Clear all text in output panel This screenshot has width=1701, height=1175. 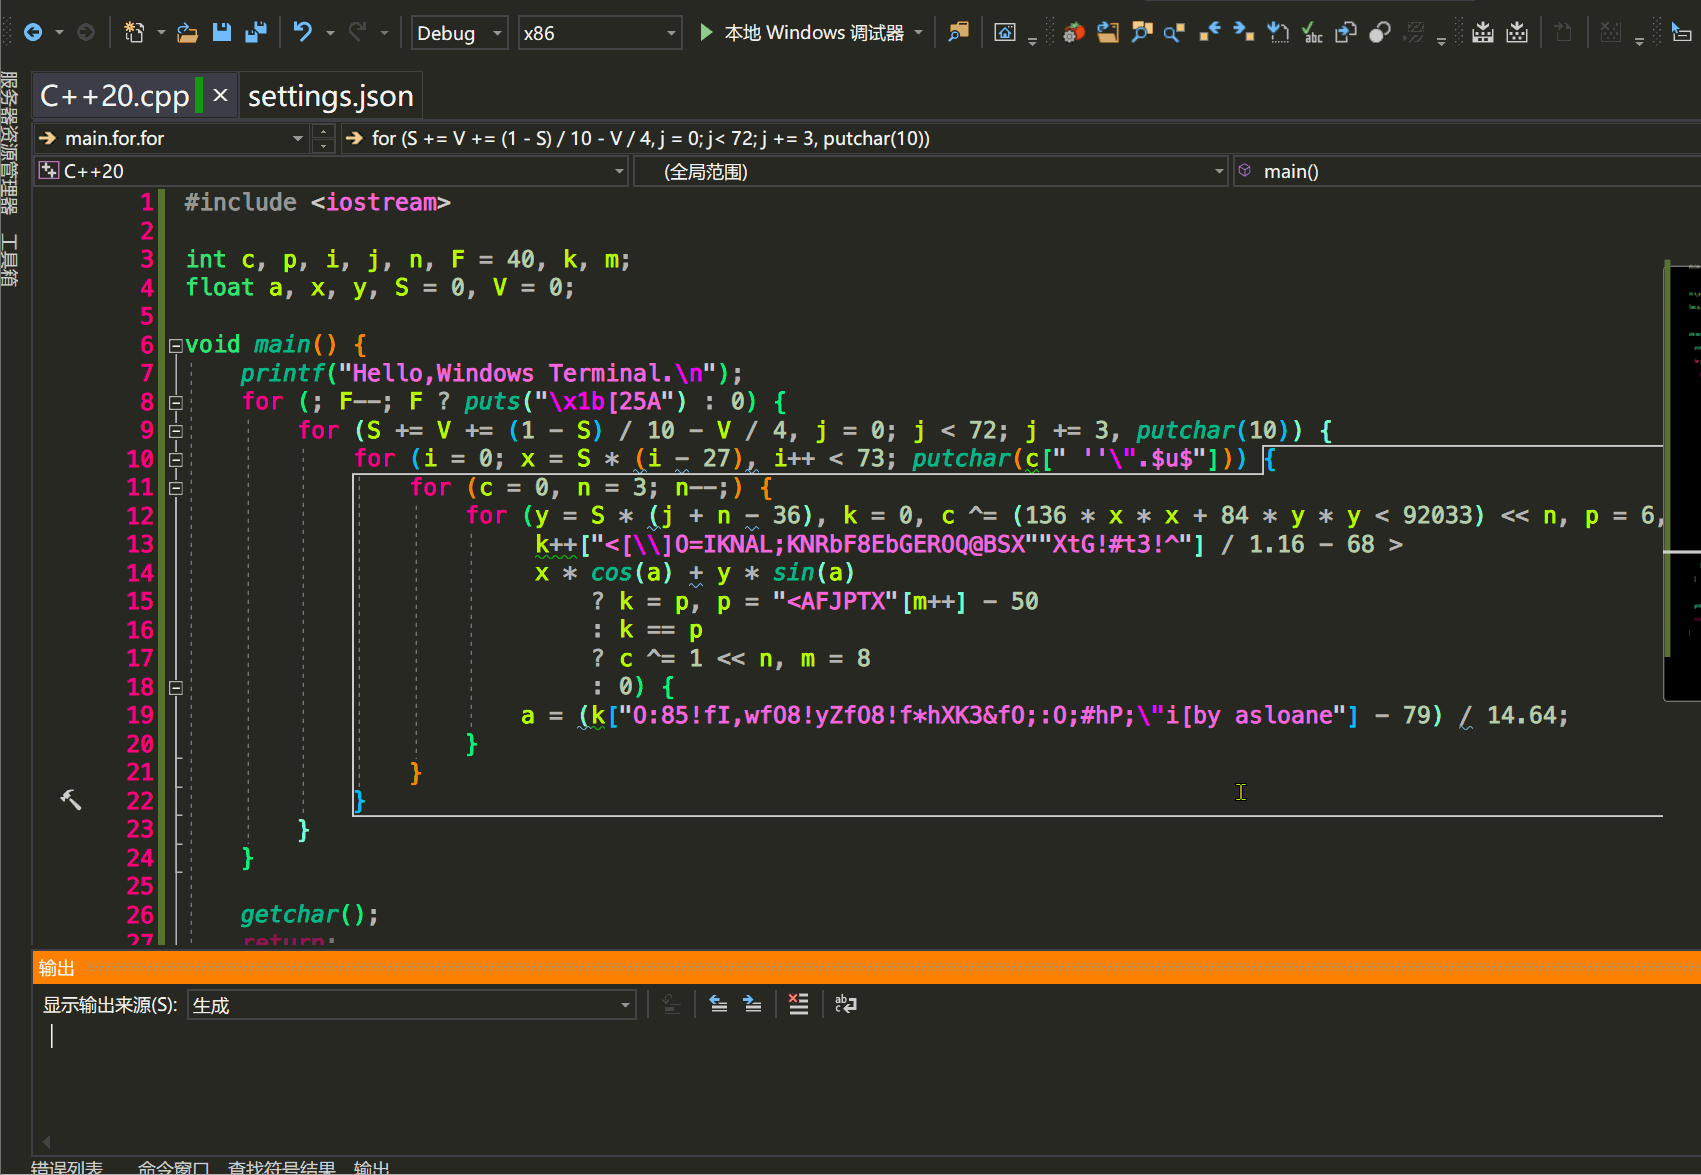click(798, 1004)
